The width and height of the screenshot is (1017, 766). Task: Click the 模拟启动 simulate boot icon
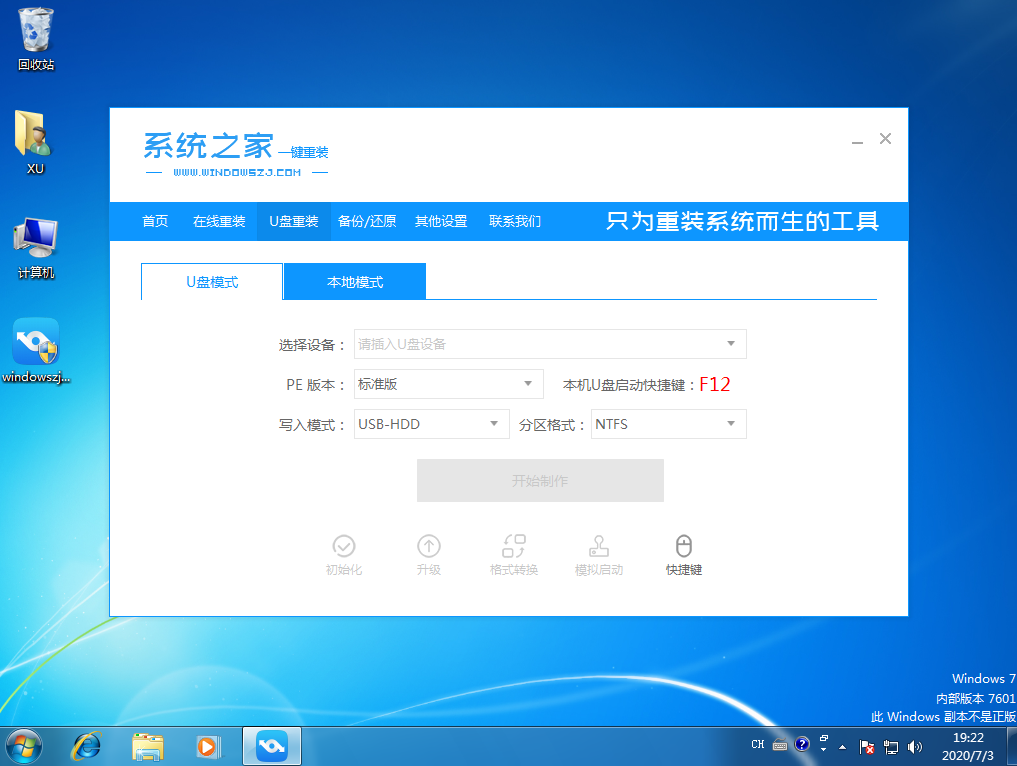(599, 555)
